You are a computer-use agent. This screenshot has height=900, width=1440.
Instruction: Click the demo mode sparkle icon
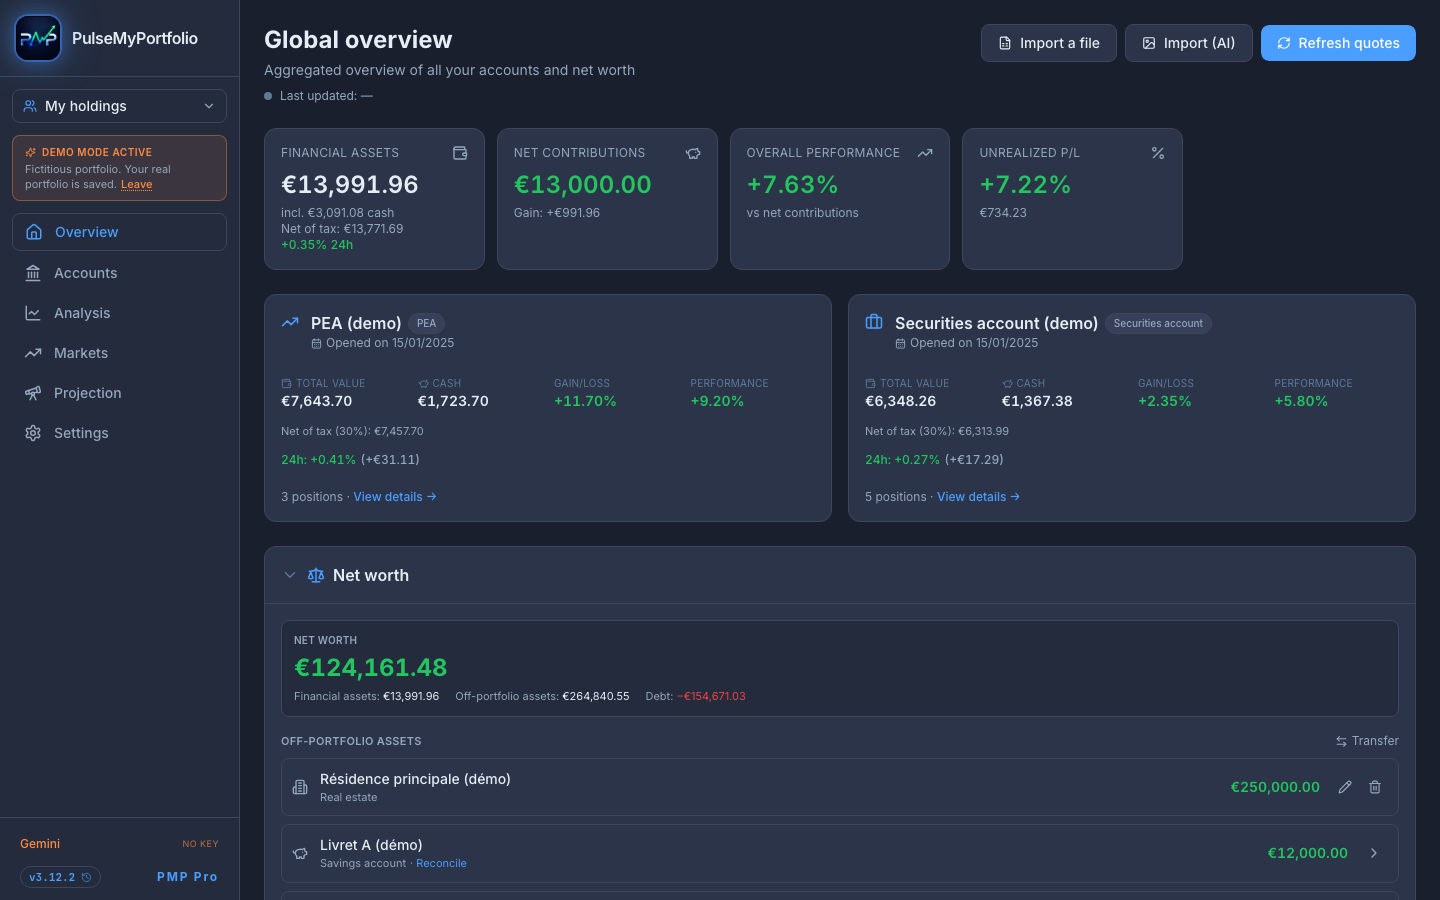click(x=31, y=152)
